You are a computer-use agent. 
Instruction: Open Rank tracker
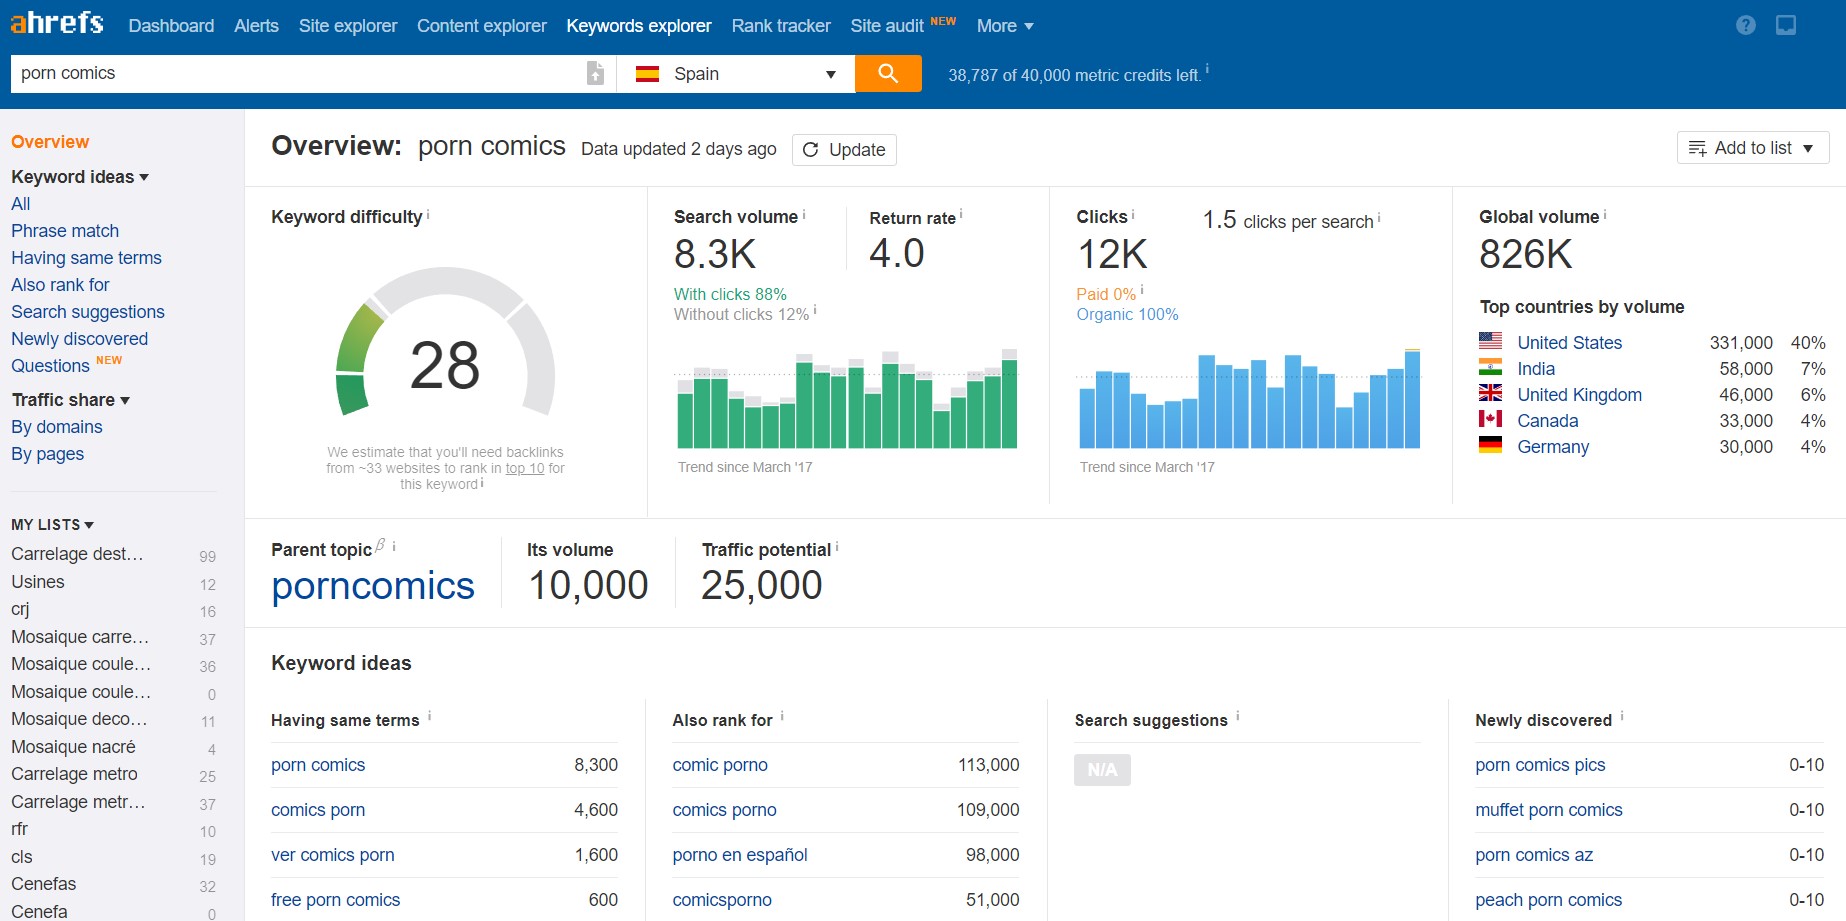pos(781,26)
